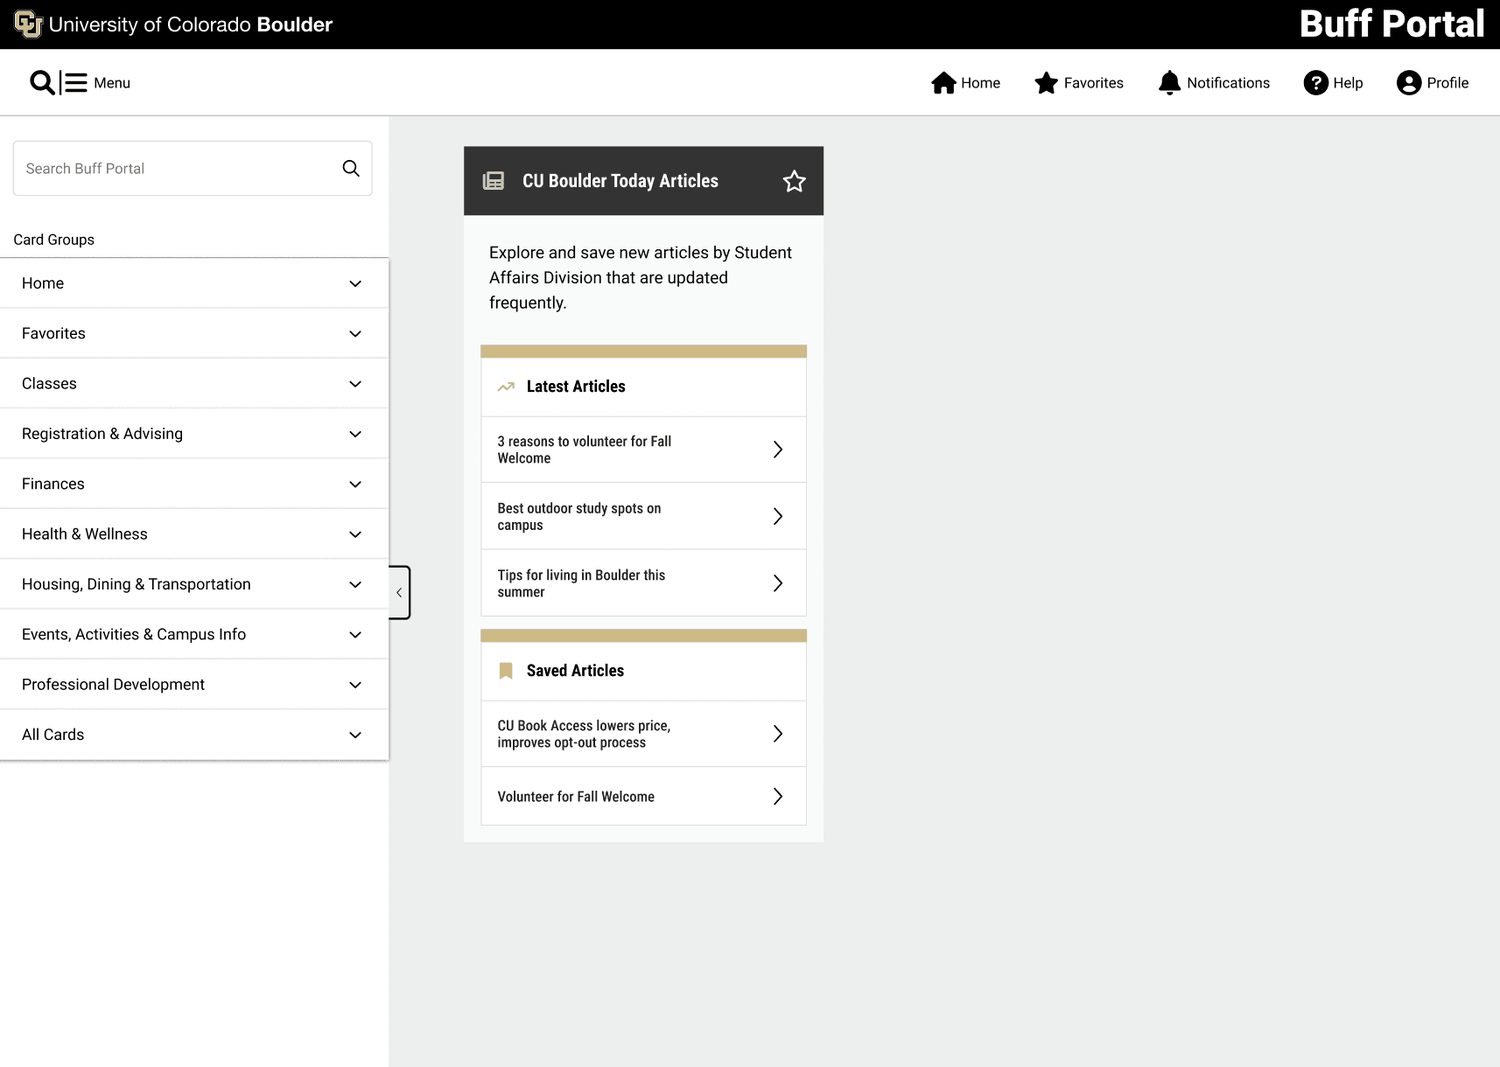Expand the Classes card group chevron
The width and height of the screenshot is (1500, 1067).
pos(355,384)
